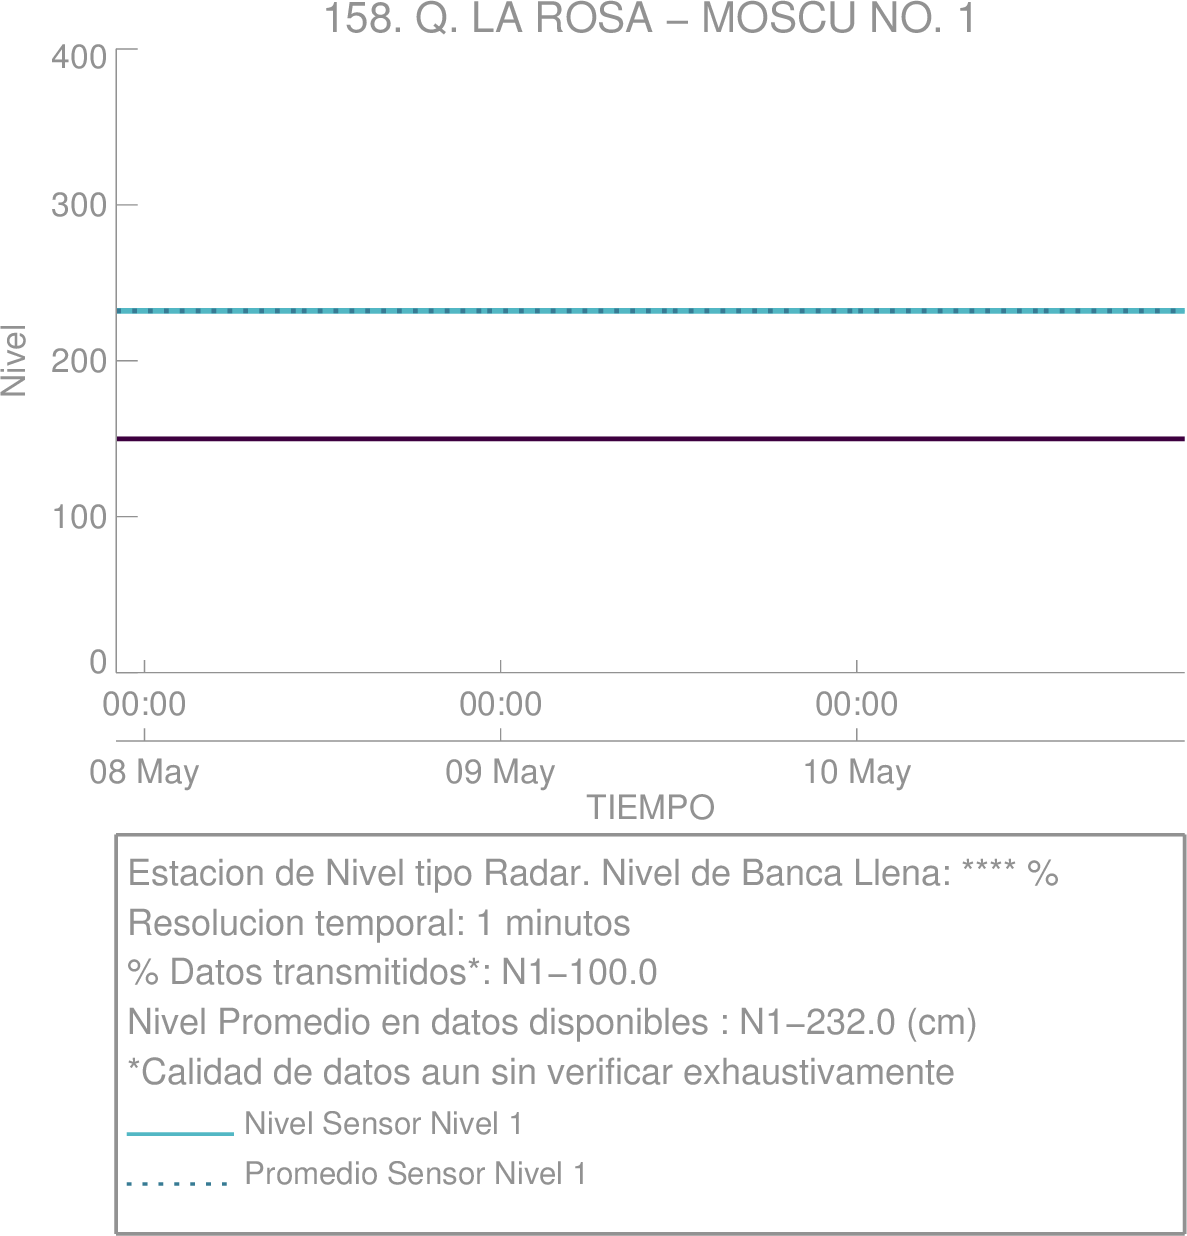Screen dimensions: 1187x1236
Task: Click the Nivel y-axis label
Action: click(14, 360)
